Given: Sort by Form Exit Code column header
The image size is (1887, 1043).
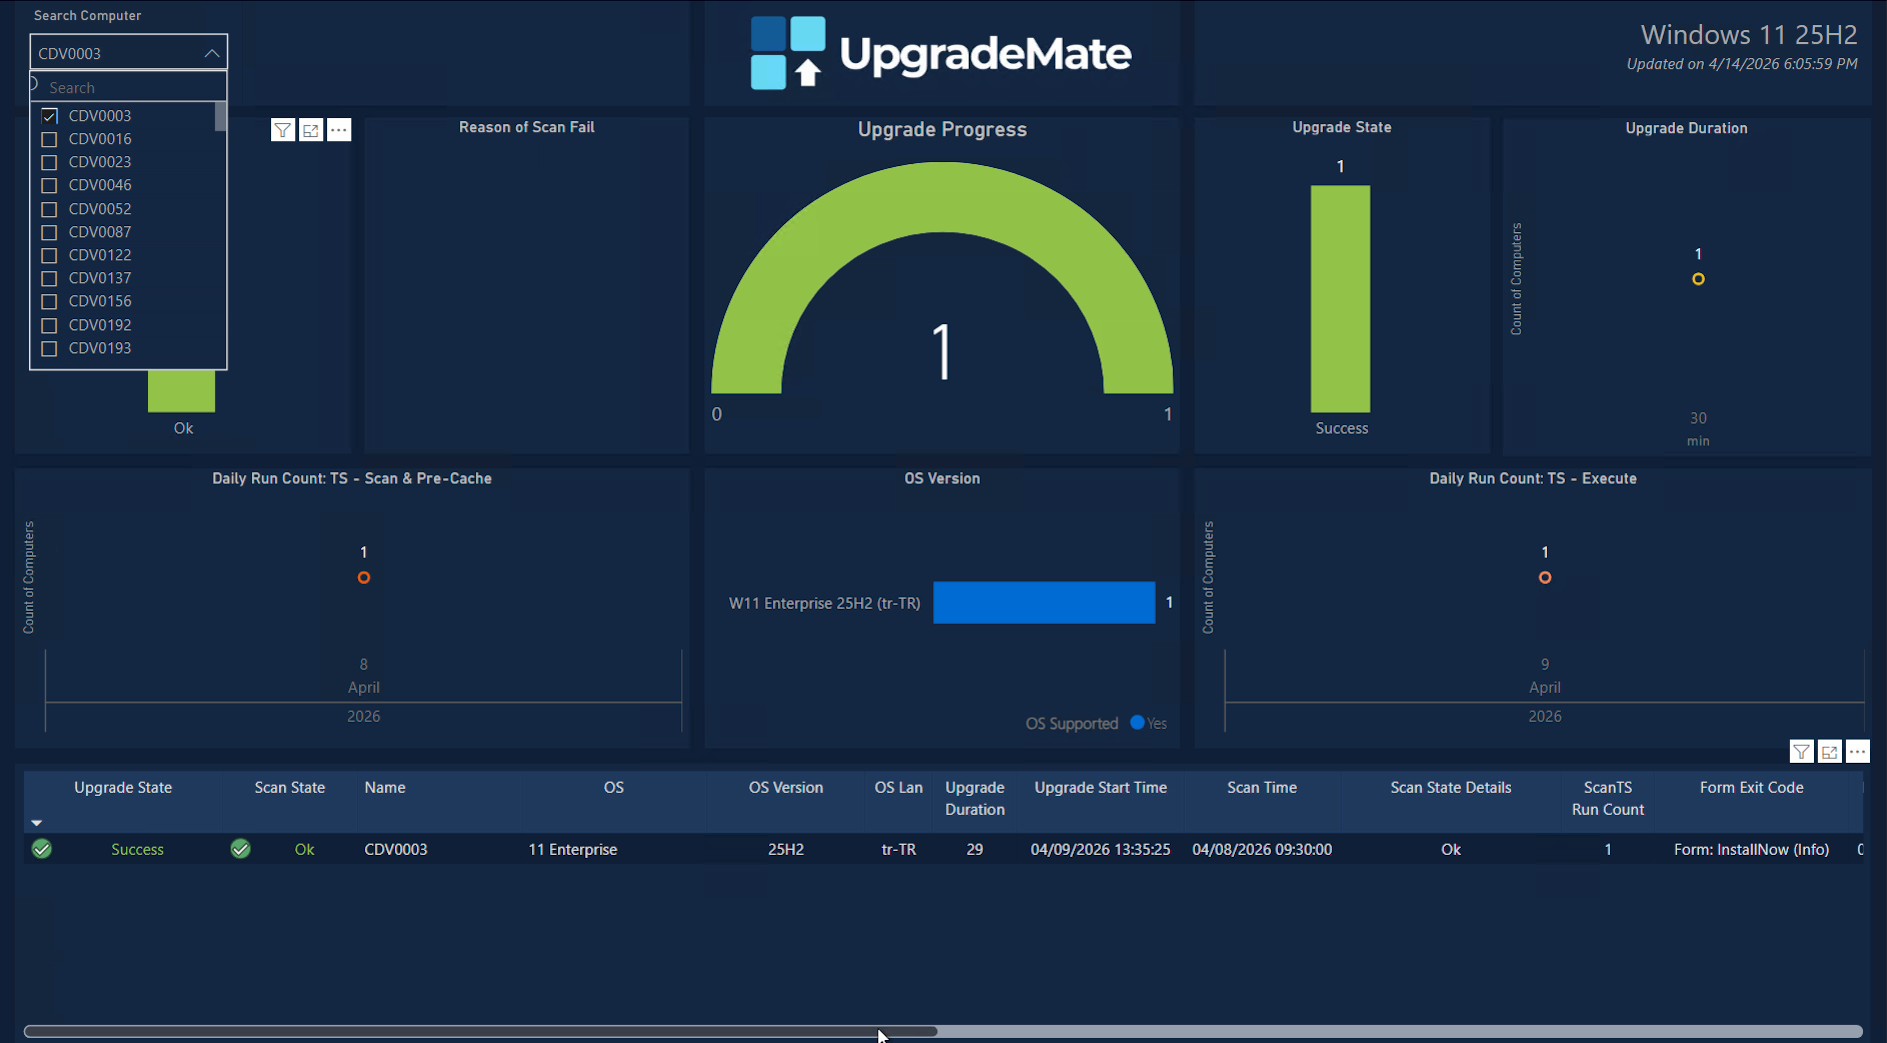Looking at the screenshot, I should (1752, 788).
